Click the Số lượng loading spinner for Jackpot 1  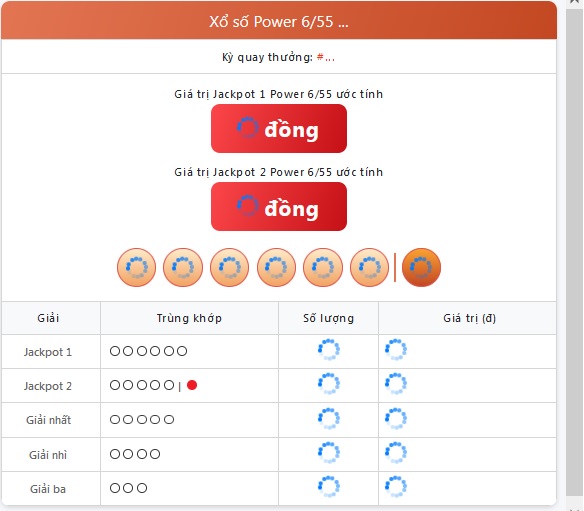[x=328, y=349]
